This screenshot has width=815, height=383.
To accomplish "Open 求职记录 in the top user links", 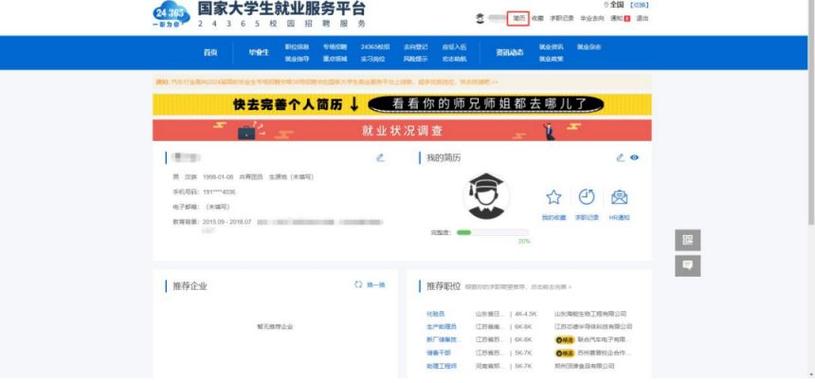I will [562, 18].
